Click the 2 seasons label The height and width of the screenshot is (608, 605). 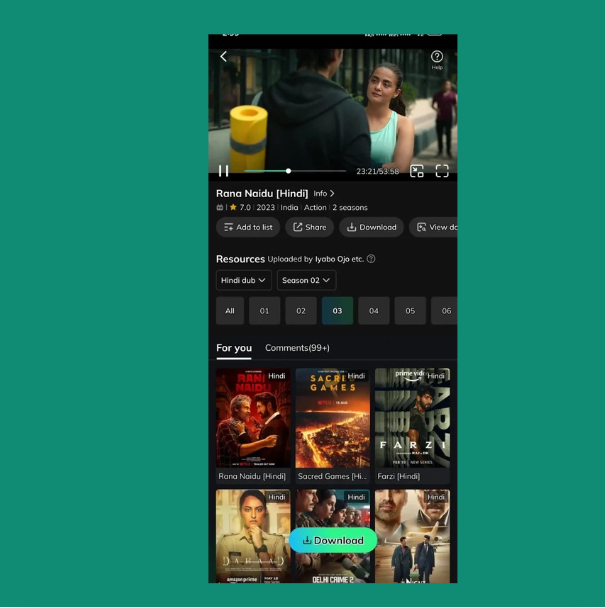(x=350, y=207)
